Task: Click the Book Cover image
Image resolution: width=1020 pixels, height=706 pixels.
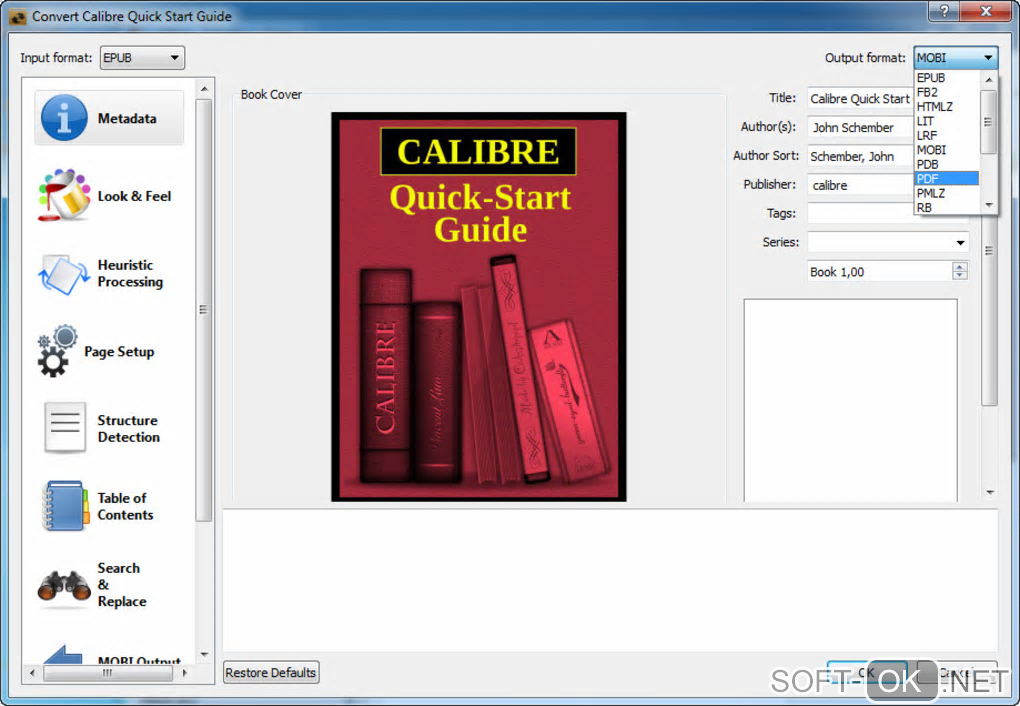Action: point(479,306)
